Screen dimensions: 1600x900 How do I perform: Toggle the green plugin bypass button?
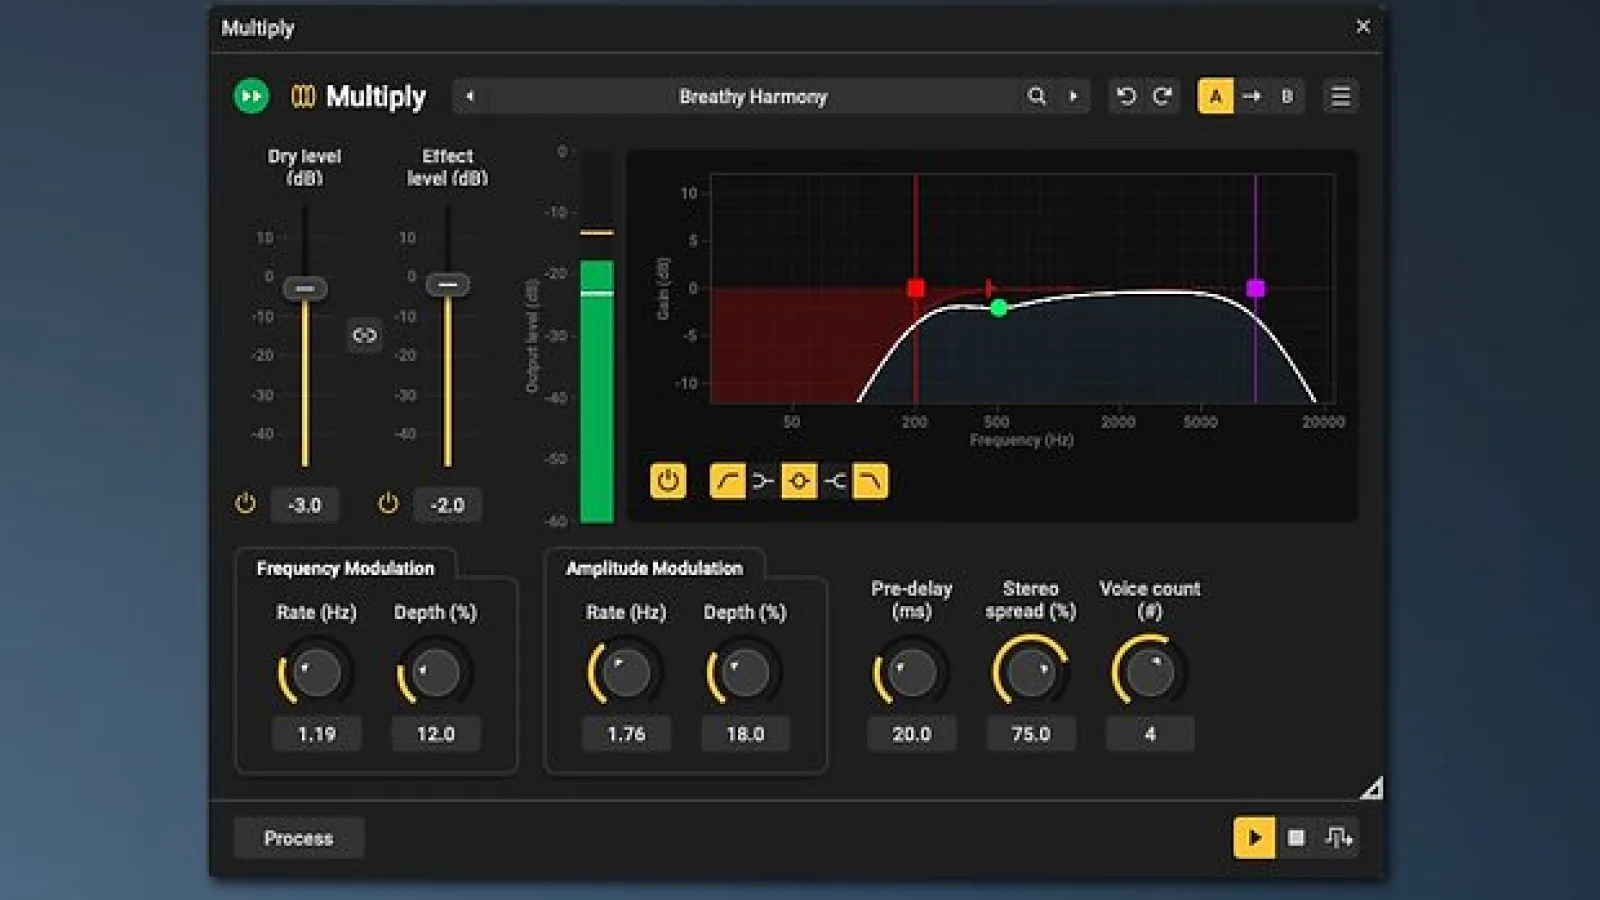click(x=252, y=96)
